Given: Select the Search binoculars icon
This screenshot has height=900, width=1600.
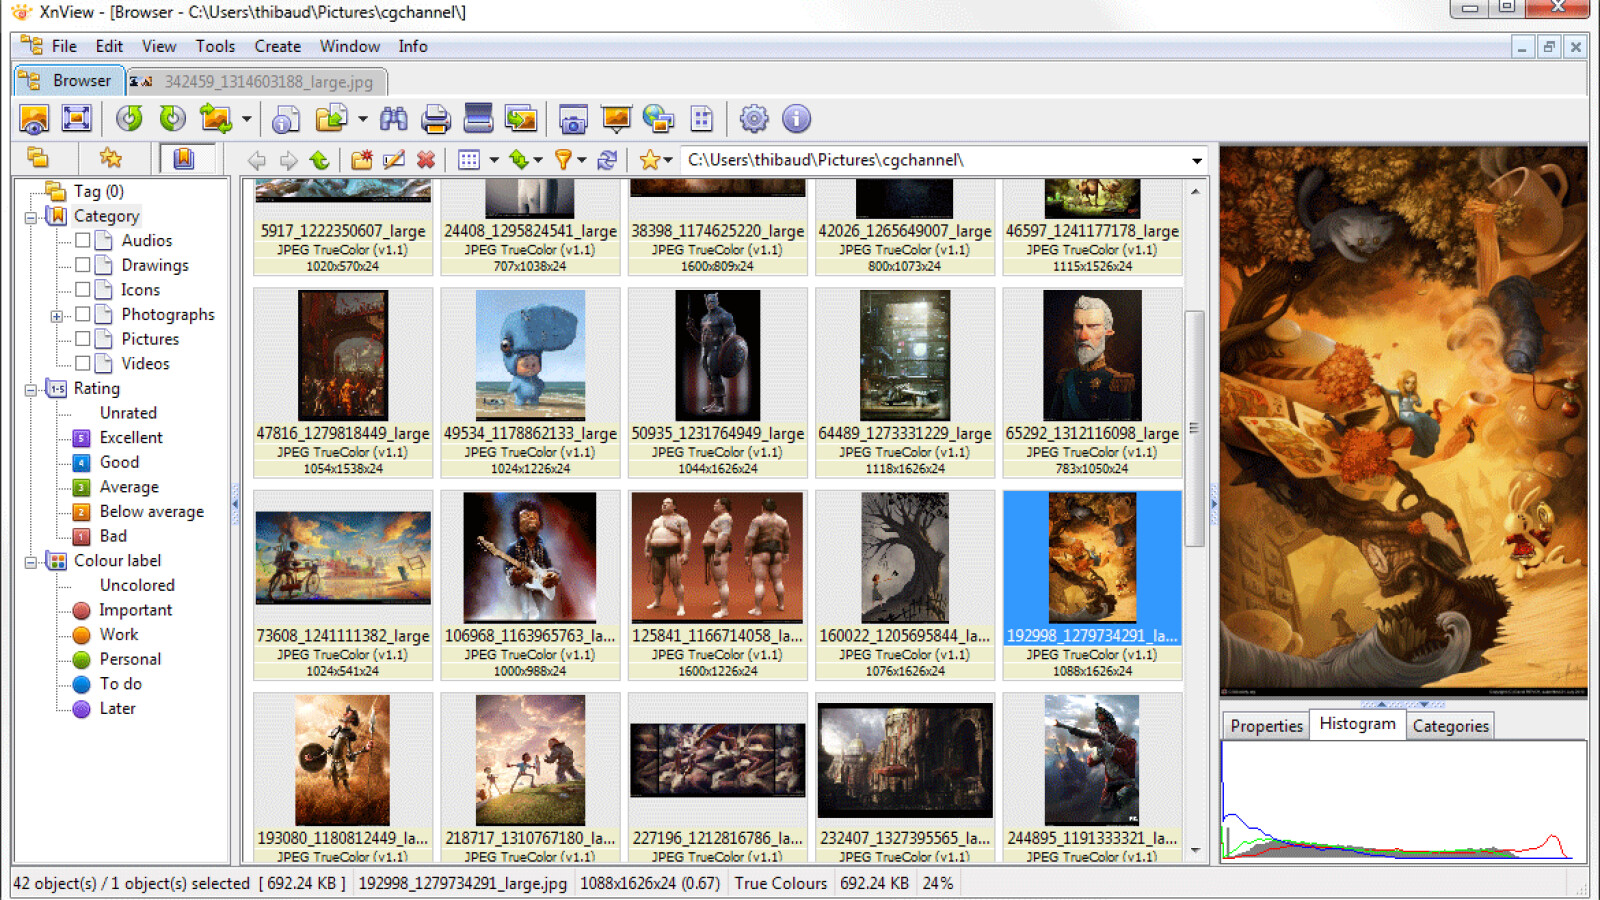Looking at the screenshot, I should (x=393, y=118).
